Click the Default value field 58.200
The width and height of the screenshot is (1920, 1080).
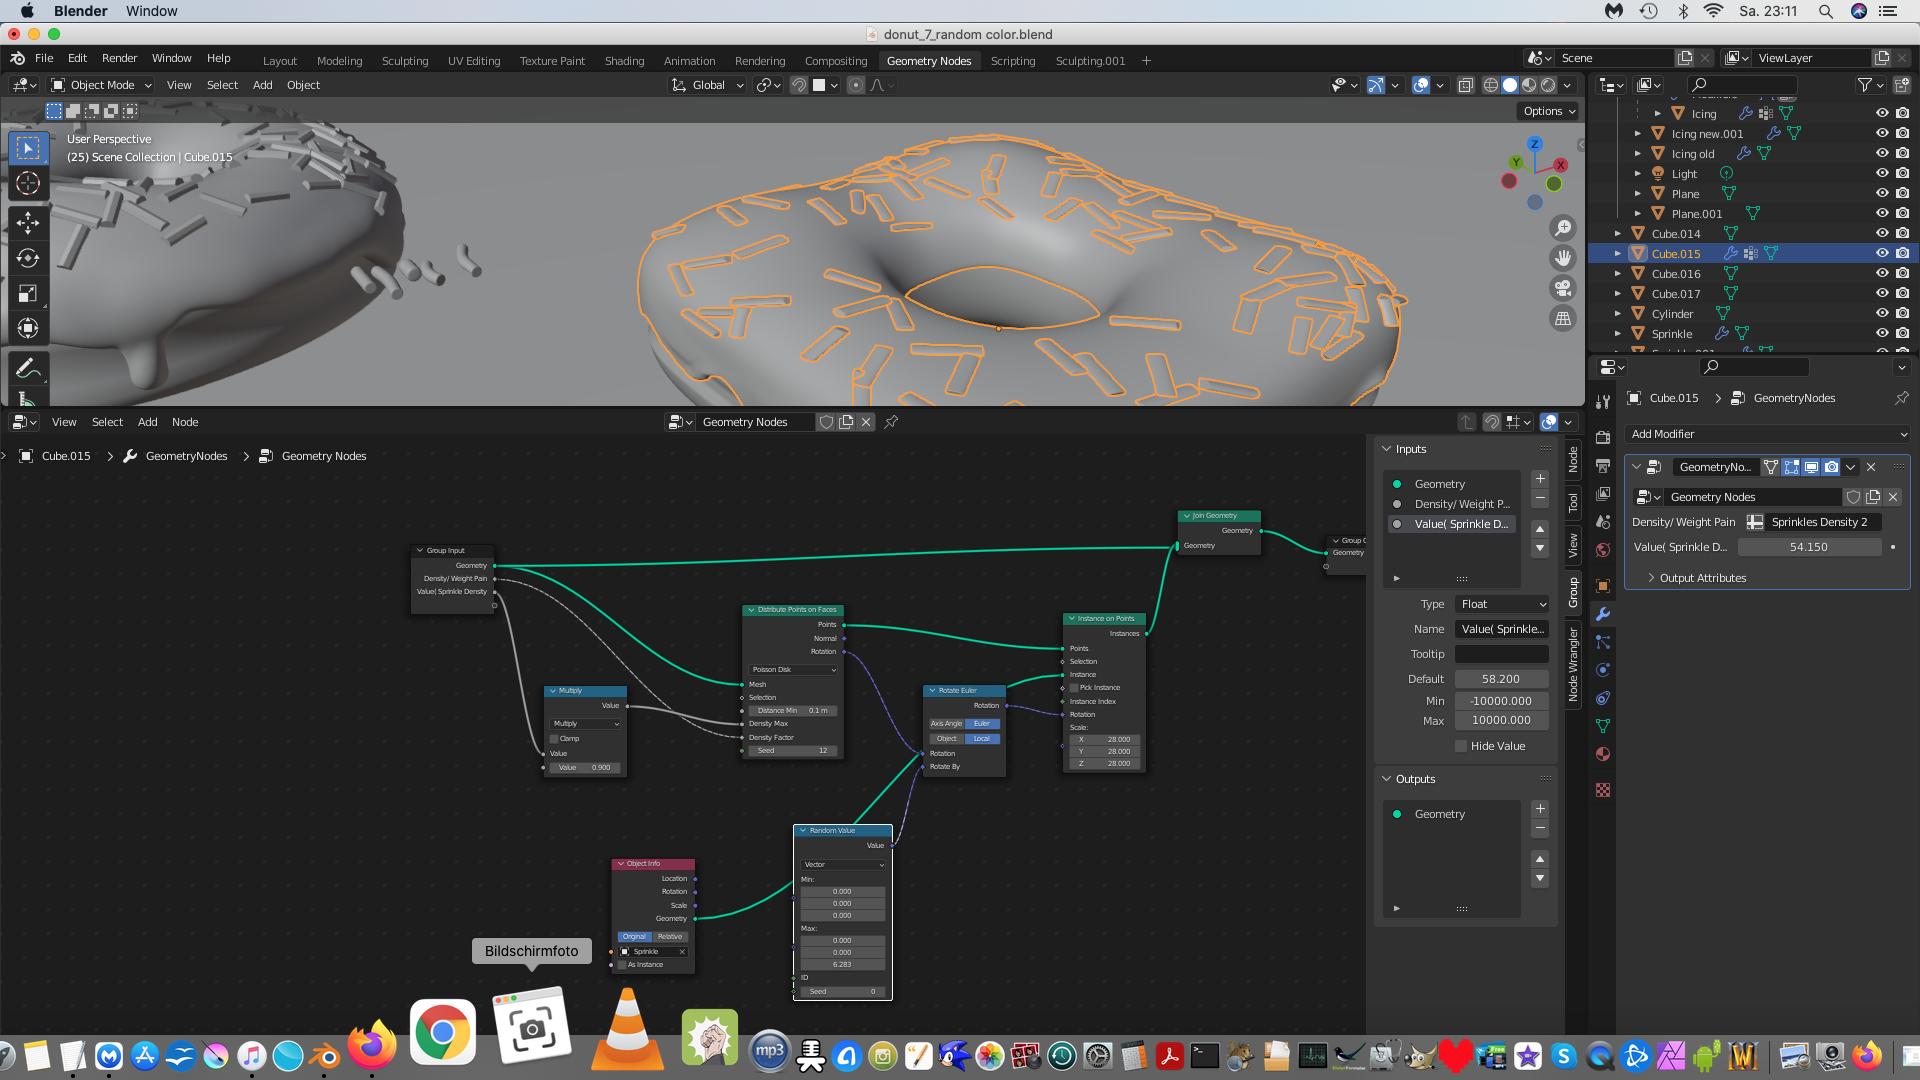click(1501, 679)
